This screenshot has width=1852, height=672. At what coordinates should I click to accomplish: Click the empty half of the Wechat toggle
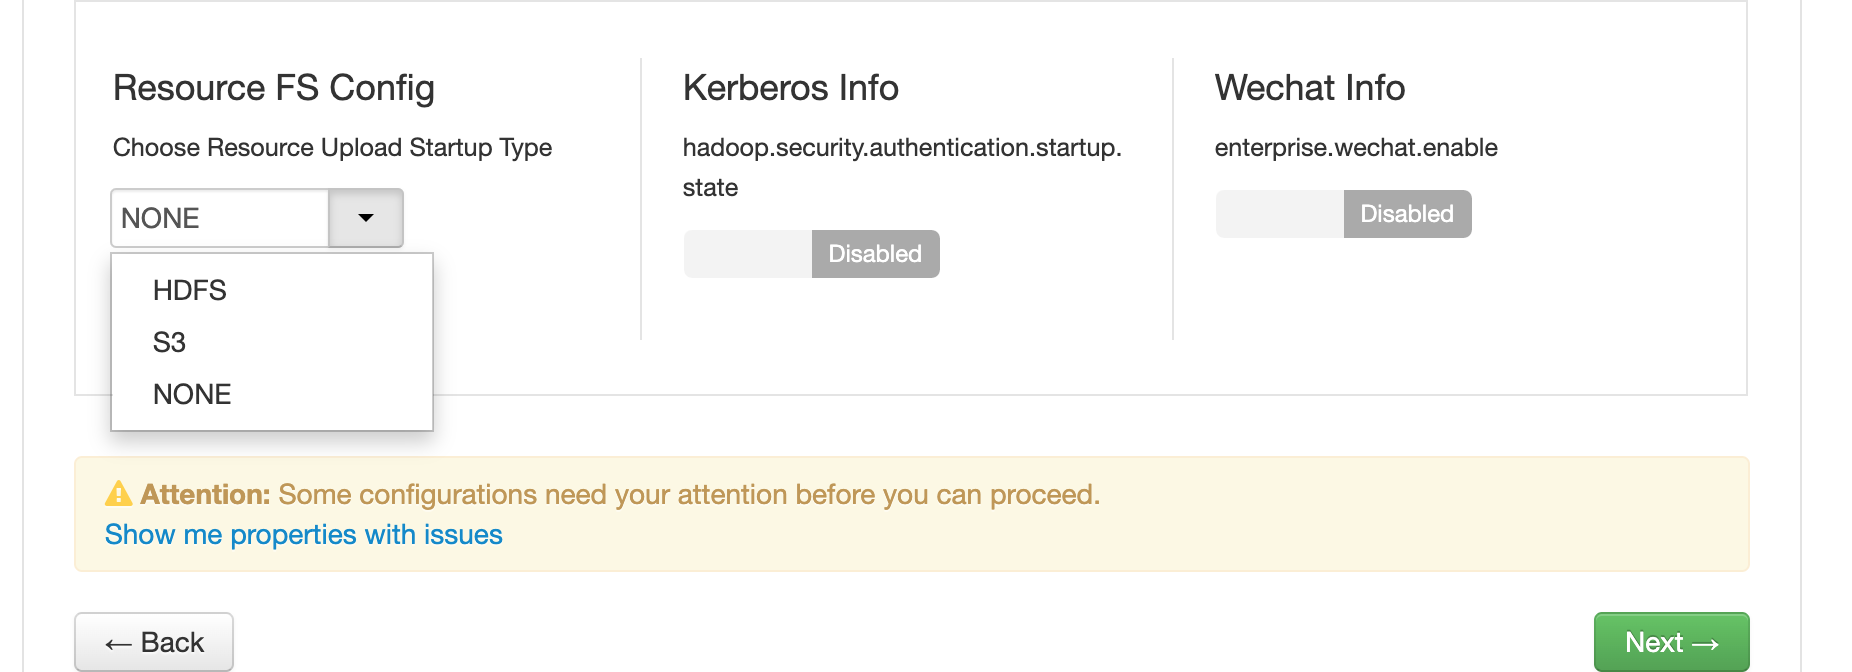coord(1280,214)
